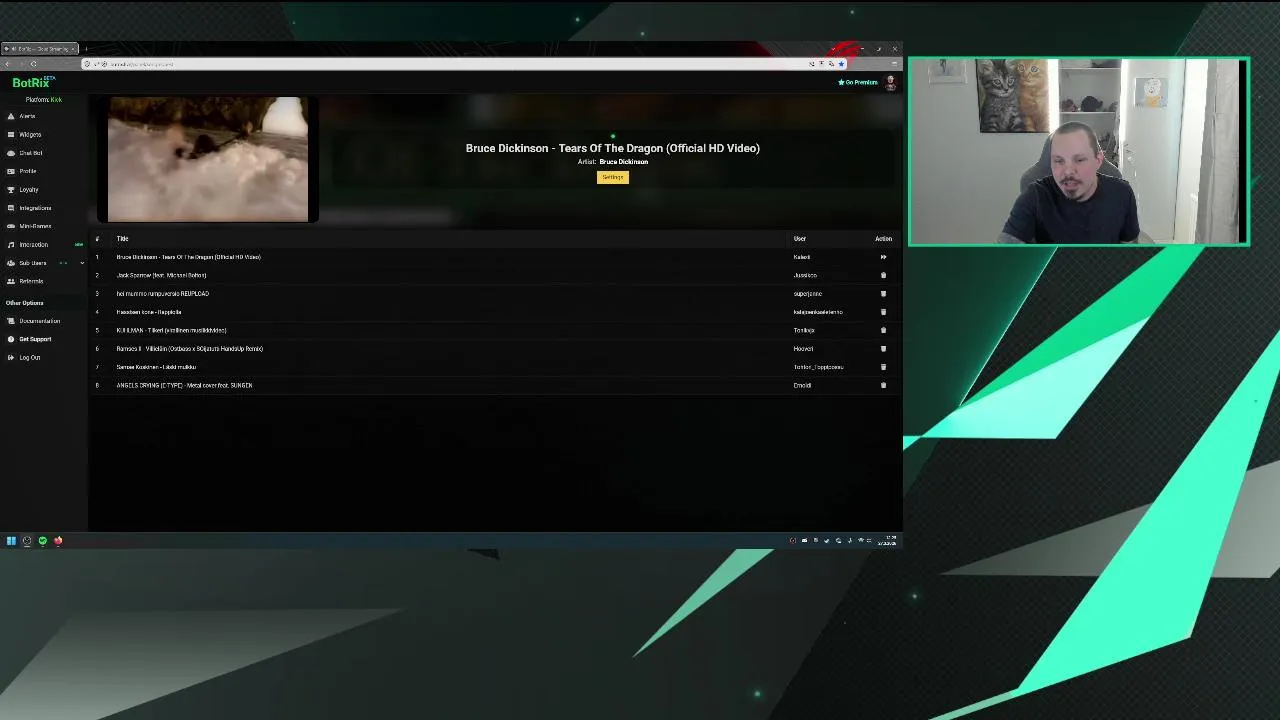Remove the ANGELS CRYING request
Image resolution: width=1280 pixels, height=720 pixels.
[883, 385]
